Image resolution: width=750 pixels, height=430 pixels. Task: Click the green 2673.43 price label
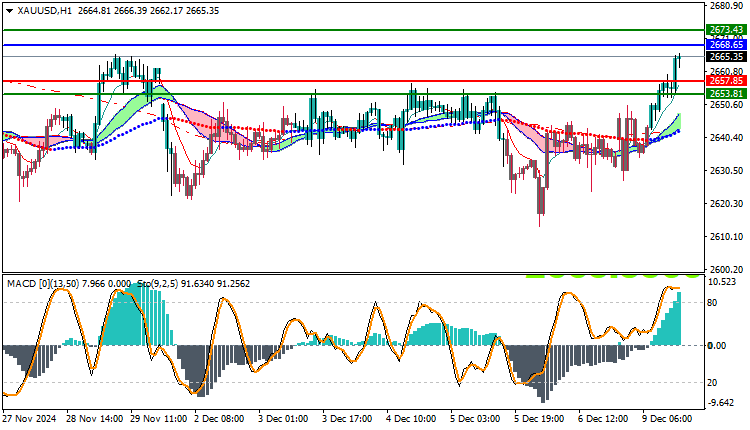[726, 30]
